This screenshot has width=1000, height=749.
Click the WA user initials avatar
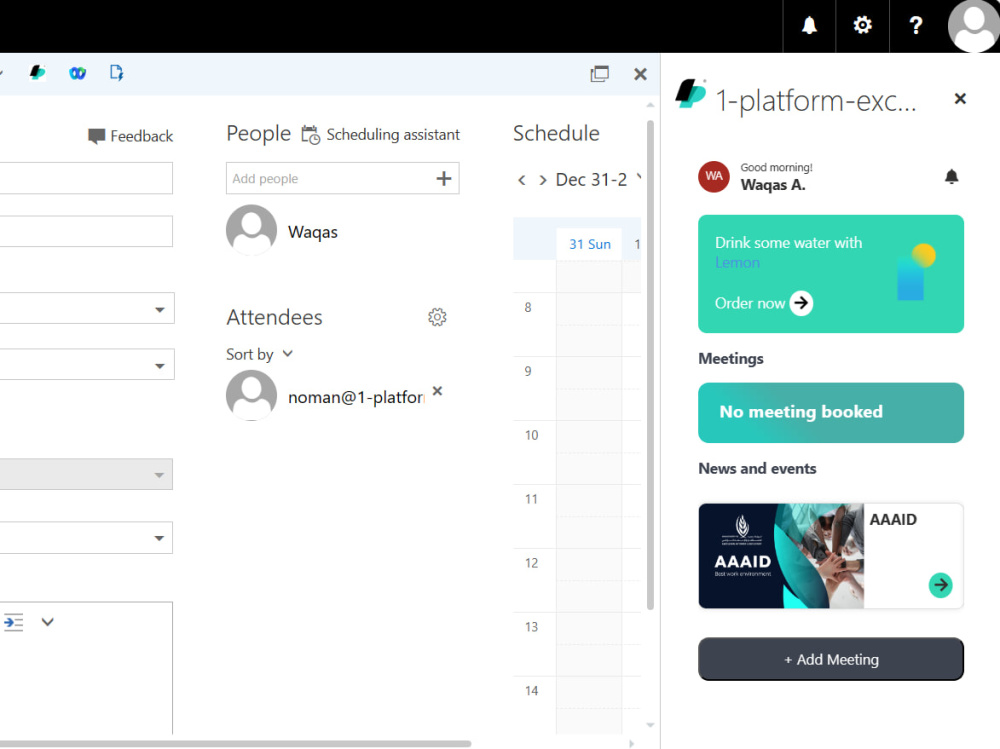714,177
